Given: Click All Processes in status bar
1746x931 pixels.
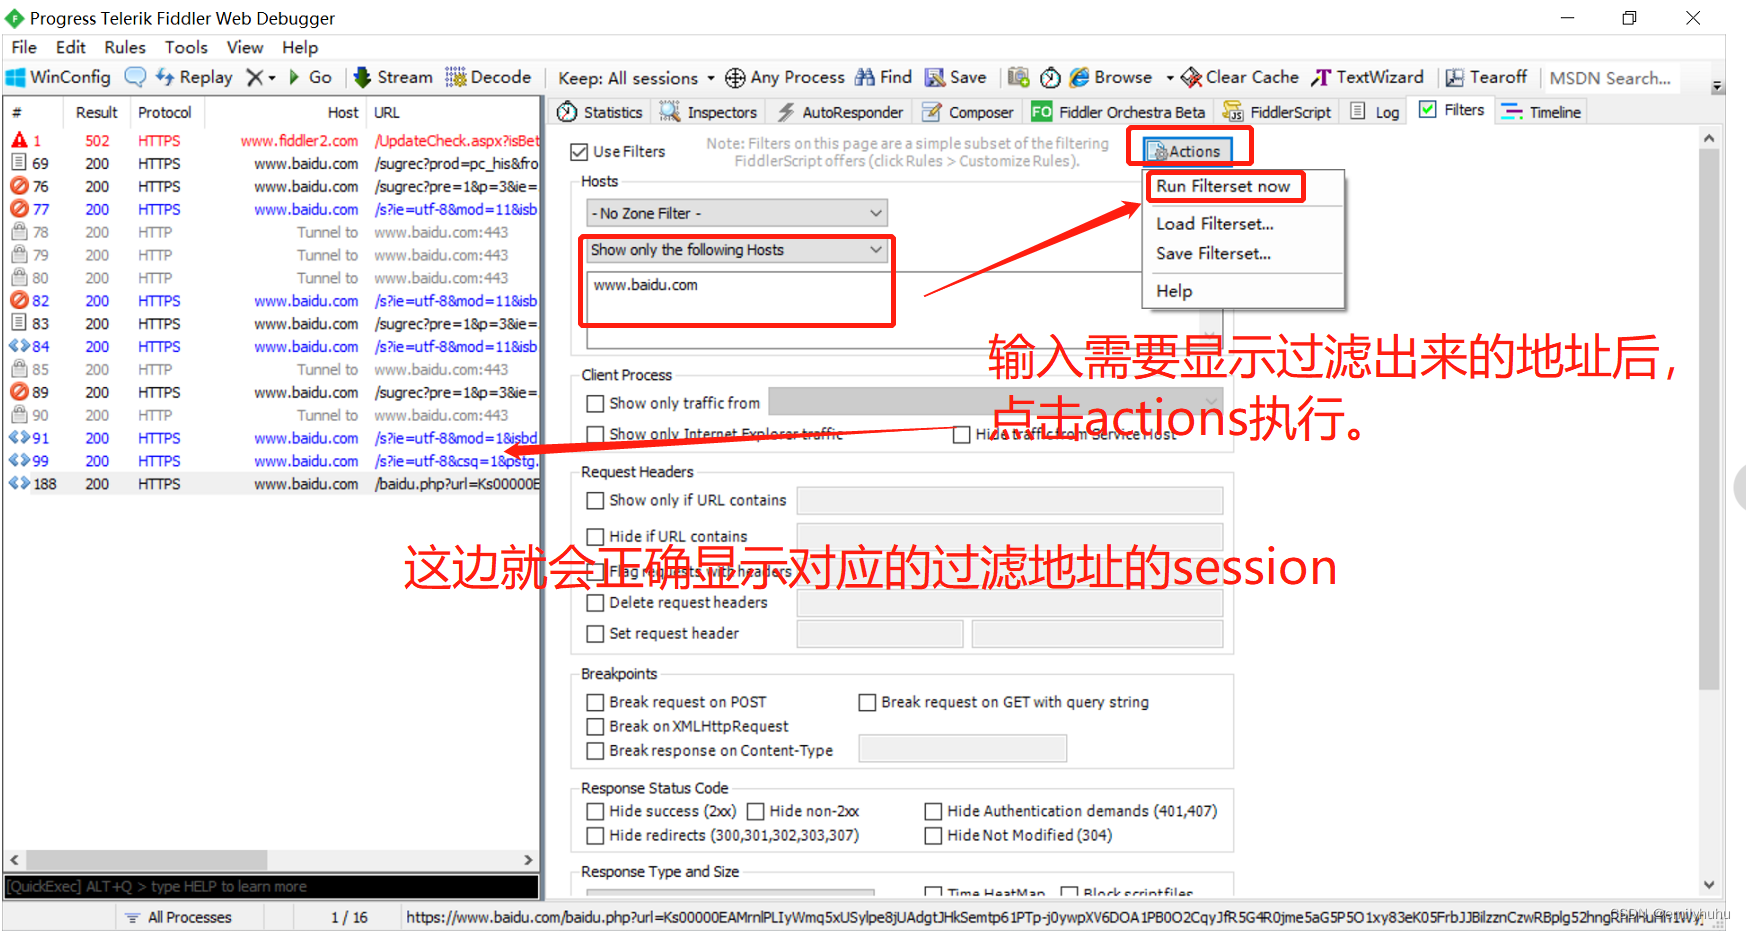Looking at the screenshot, I should pyautogui.click(x=178, y=917).
